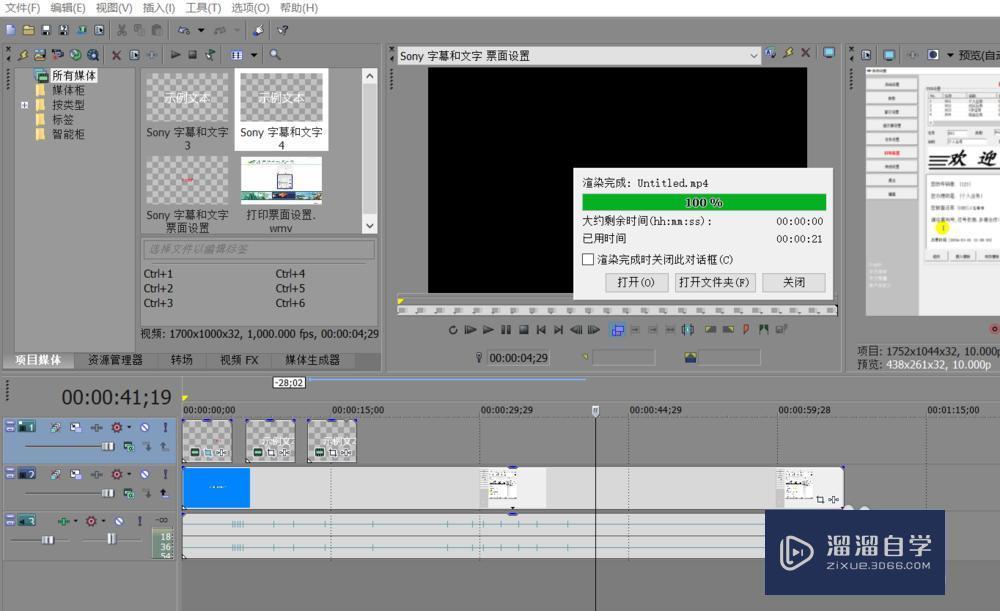Click Play in the trimmer transport controls
The image size is (1000, 611).
[x=488, y=330]
